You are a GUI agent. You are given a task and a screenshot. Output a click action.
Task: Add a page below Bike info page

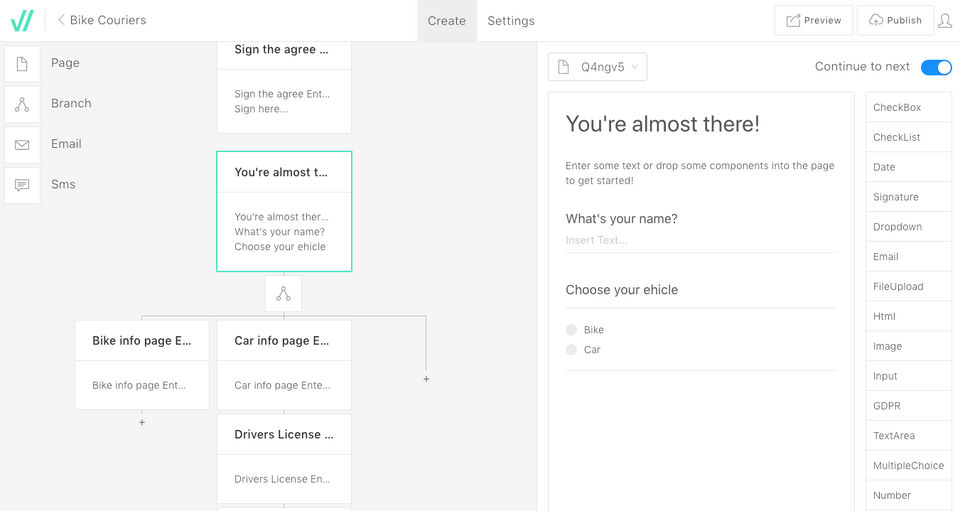tap(142, 422)
